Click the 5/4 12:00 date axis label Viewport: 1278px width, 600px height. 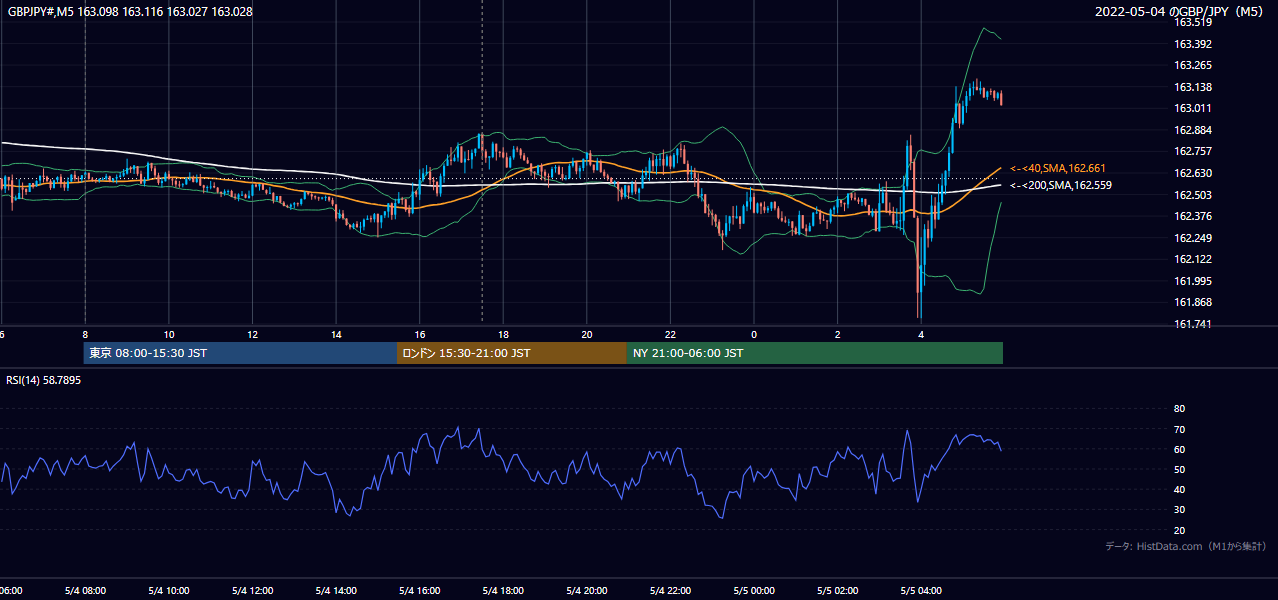tap(253, 591)
